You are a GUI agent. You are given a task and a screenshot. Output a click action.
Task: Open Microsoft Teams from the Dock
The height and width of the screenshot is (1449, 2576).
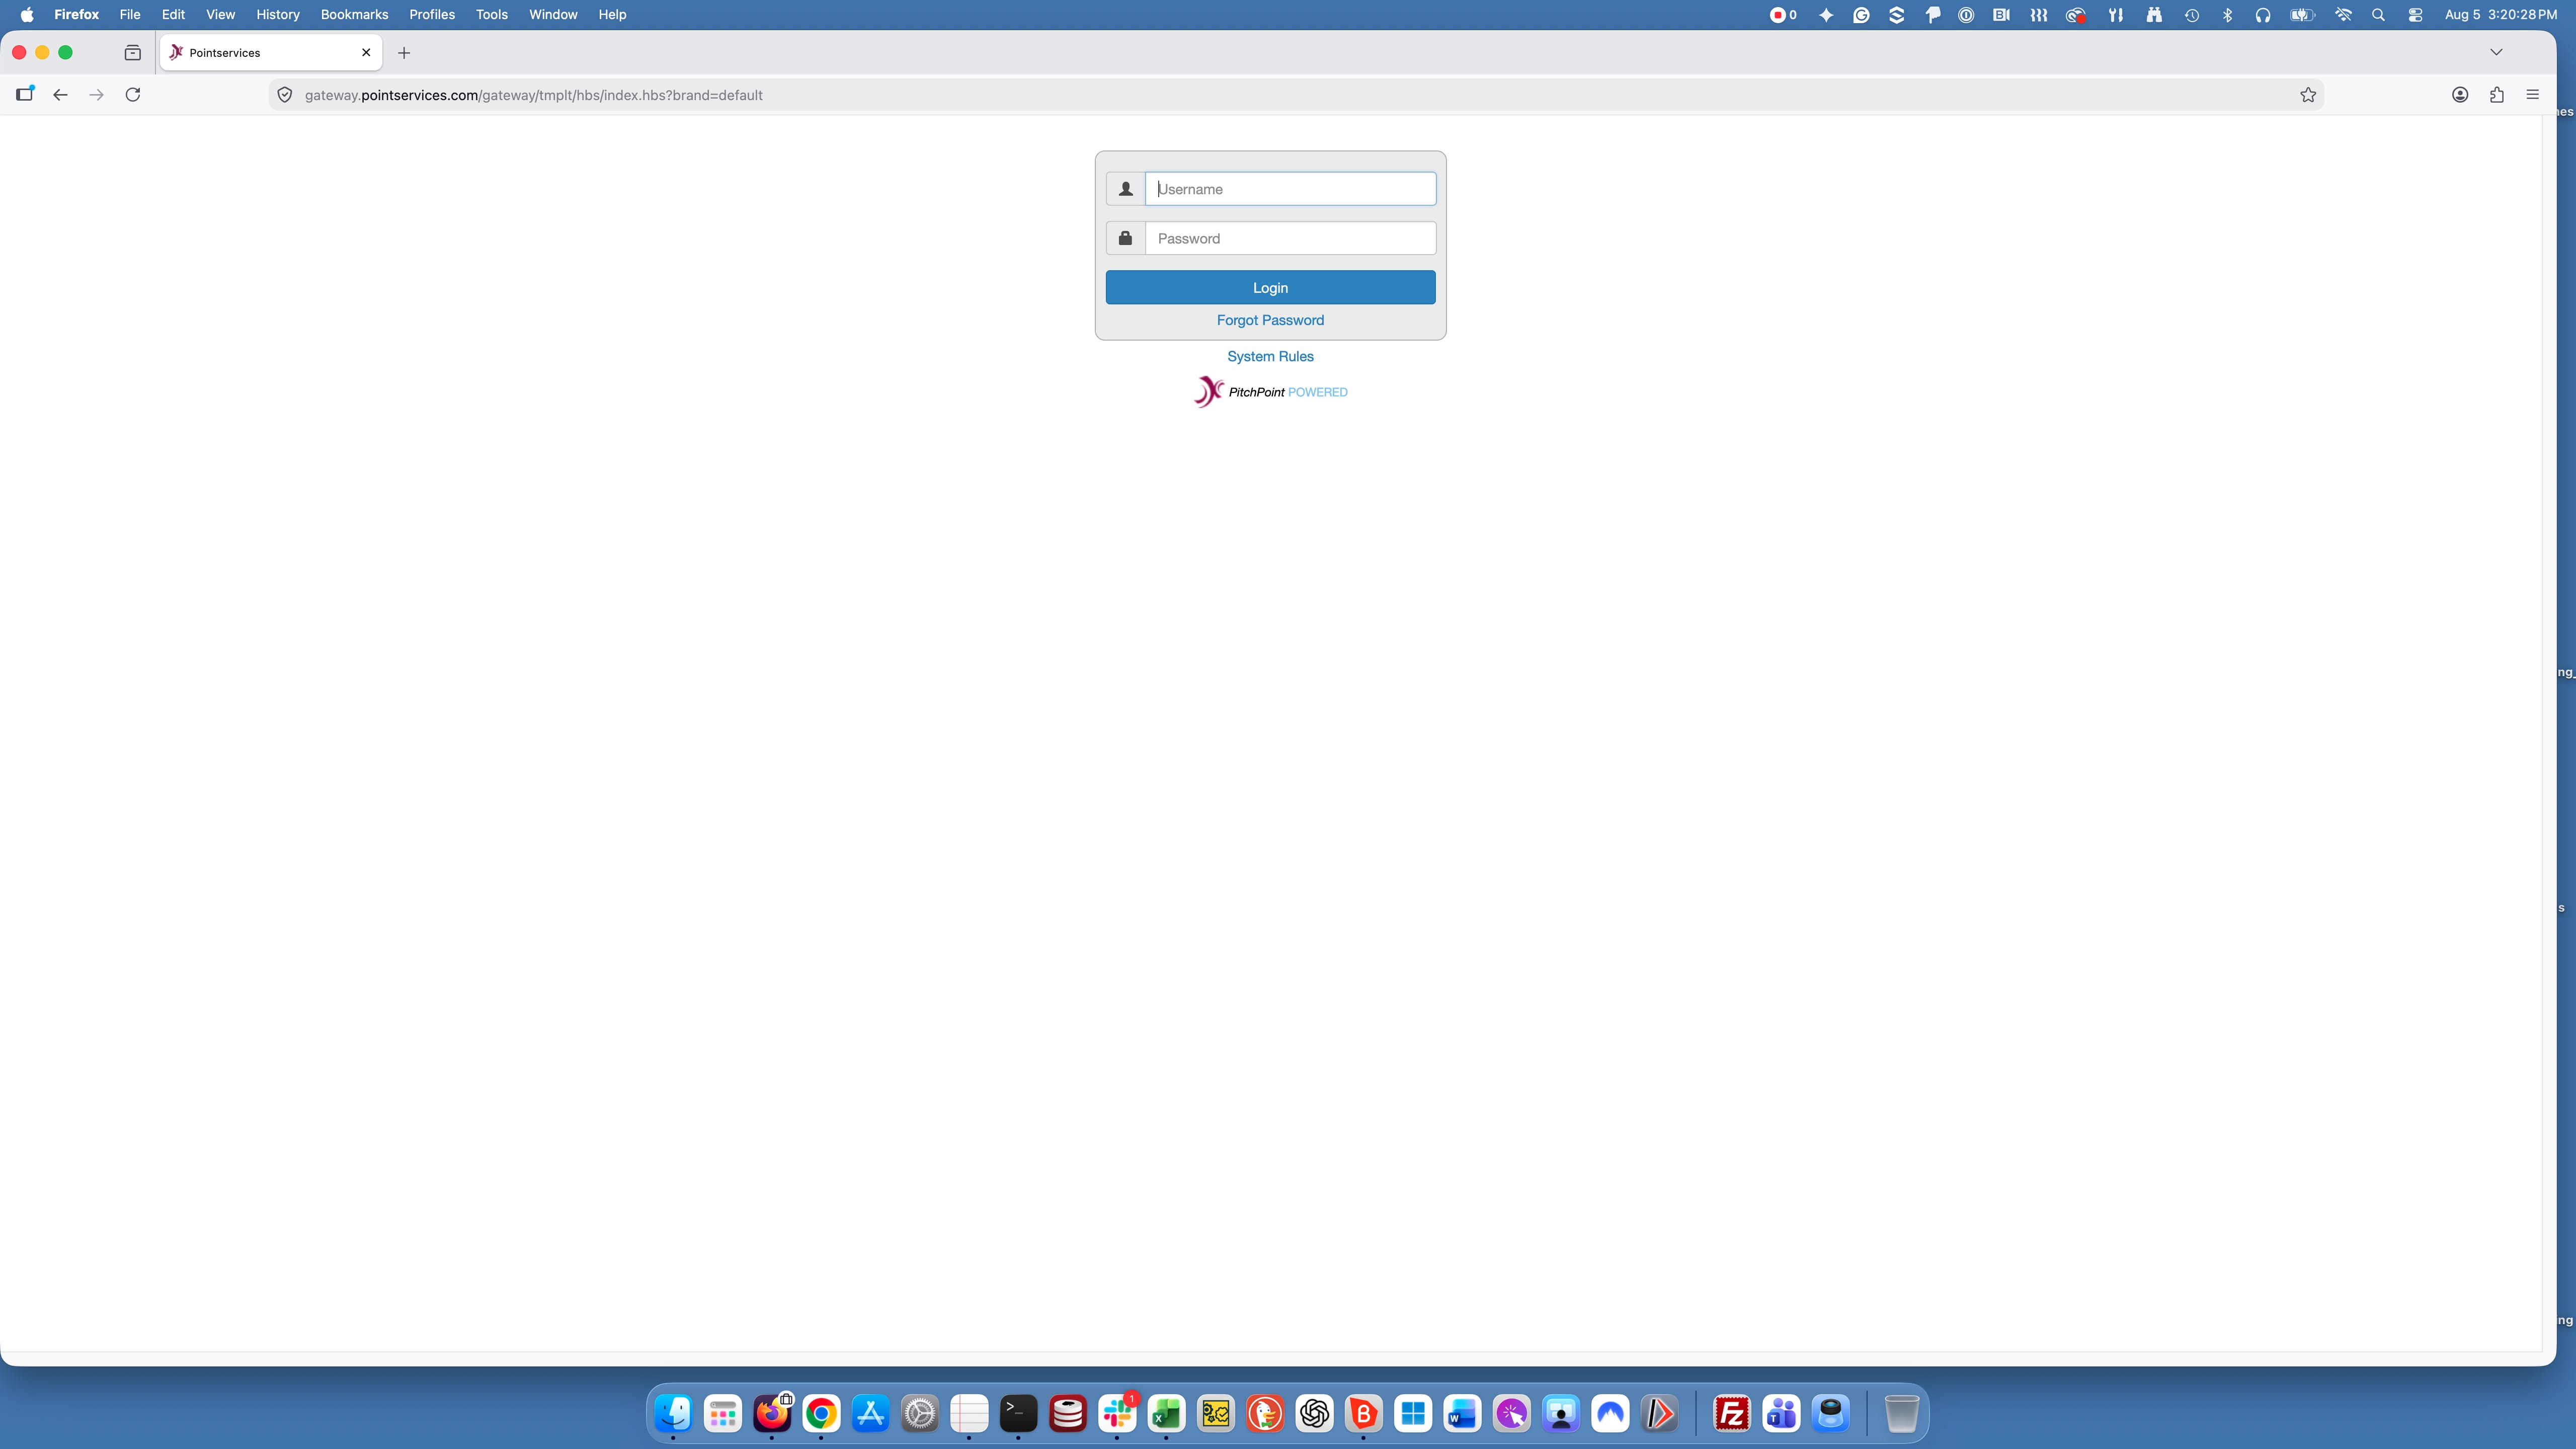point(1781,1414)
